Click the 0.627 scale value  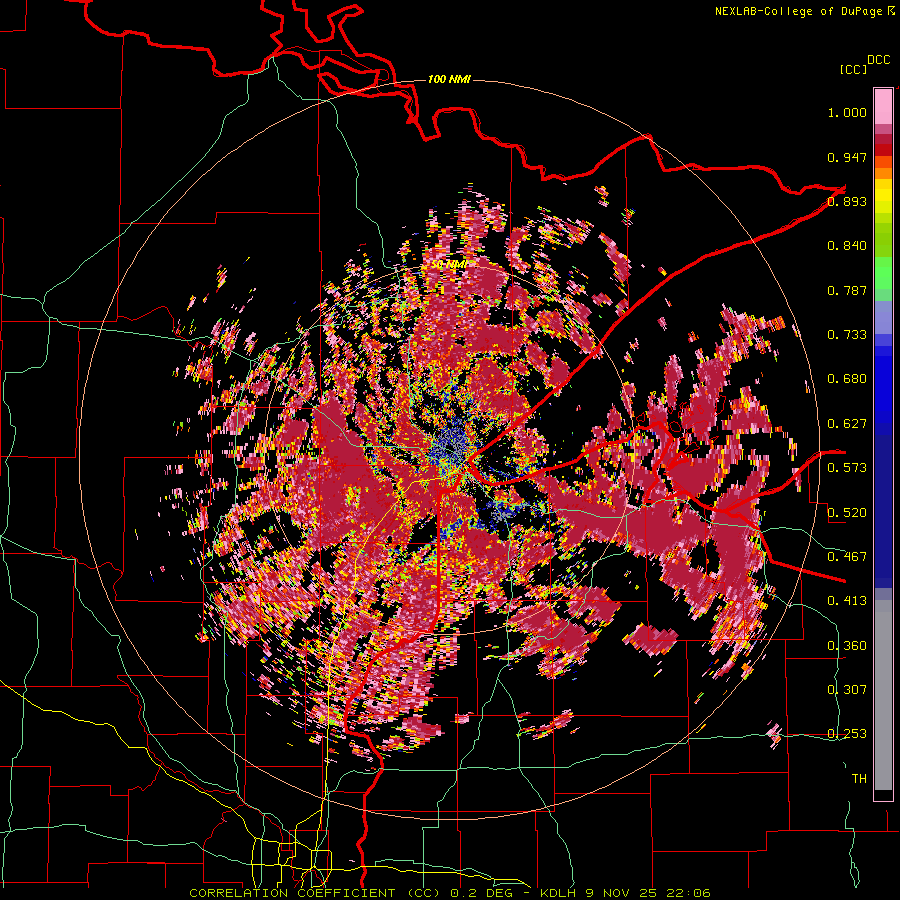(x=847, y=424)
